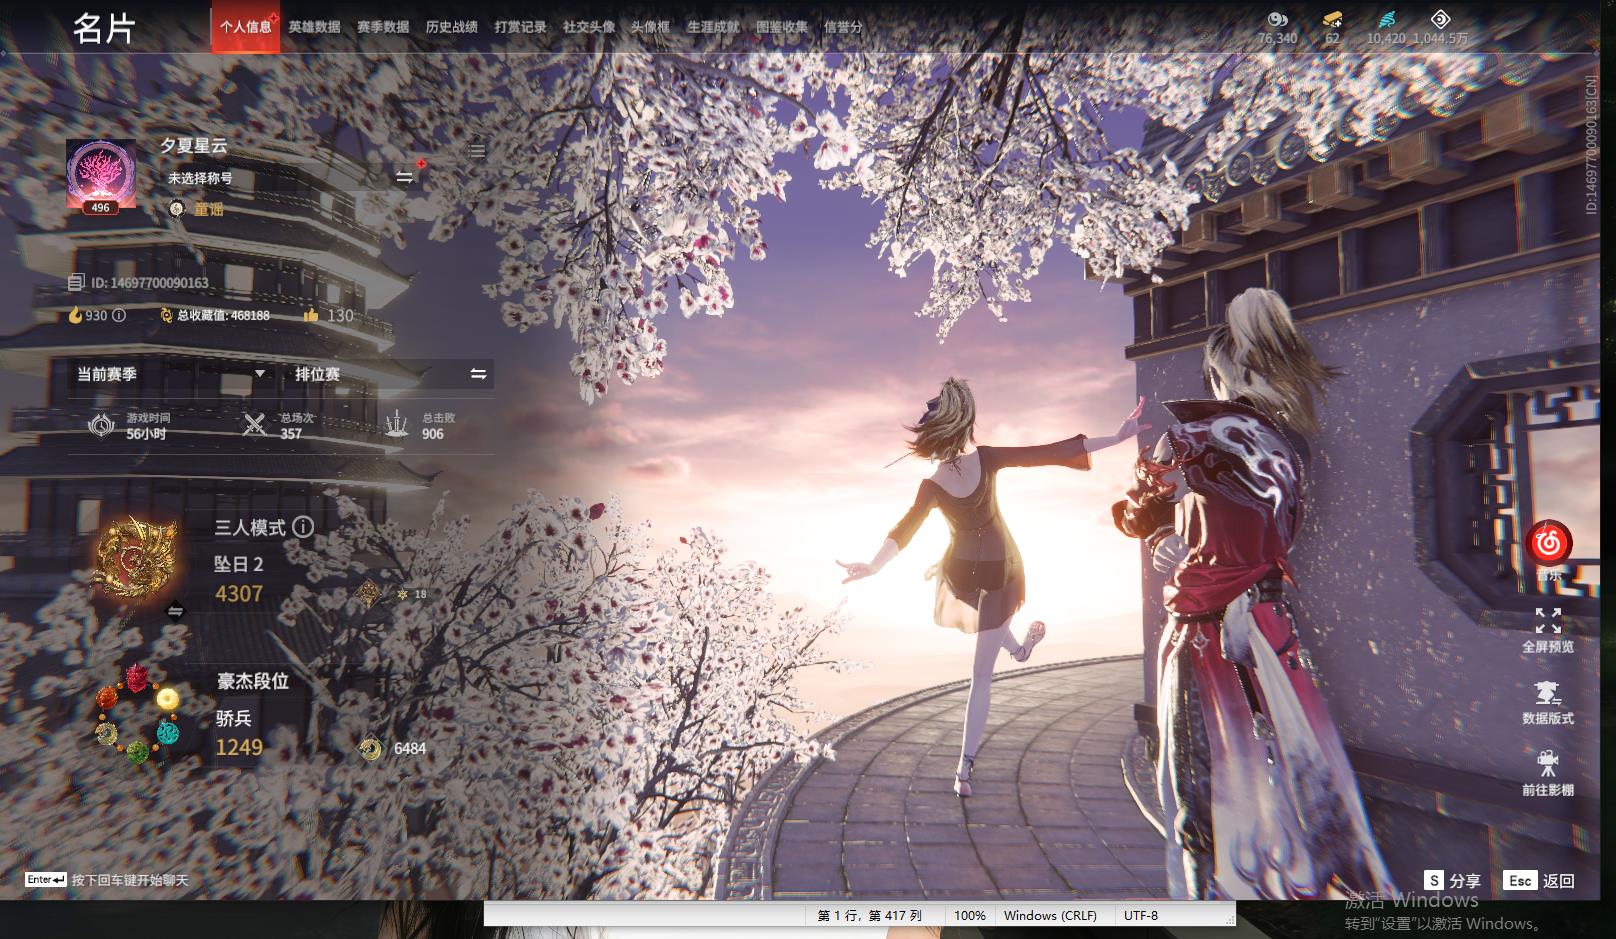Click the Enter key chat prompt
This screenshot has height=939, width=1616.
click(106, 880)
